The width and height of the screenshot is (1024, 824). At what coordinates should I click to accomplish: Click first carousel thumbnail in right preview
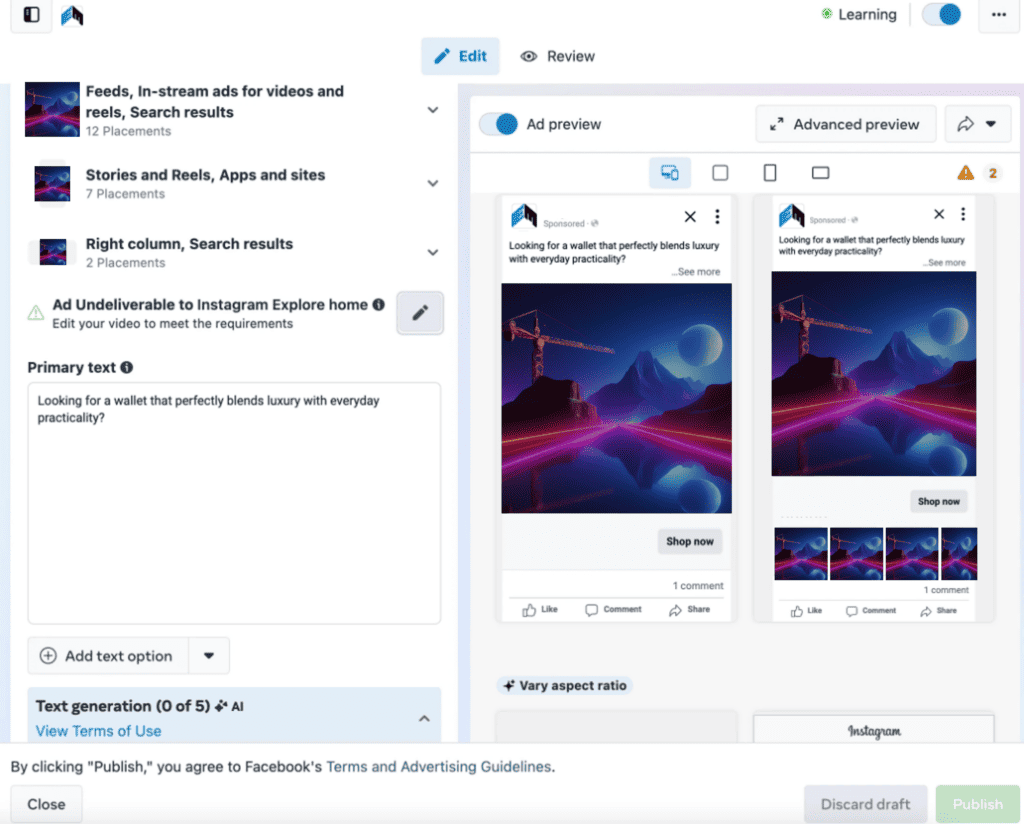801,554
